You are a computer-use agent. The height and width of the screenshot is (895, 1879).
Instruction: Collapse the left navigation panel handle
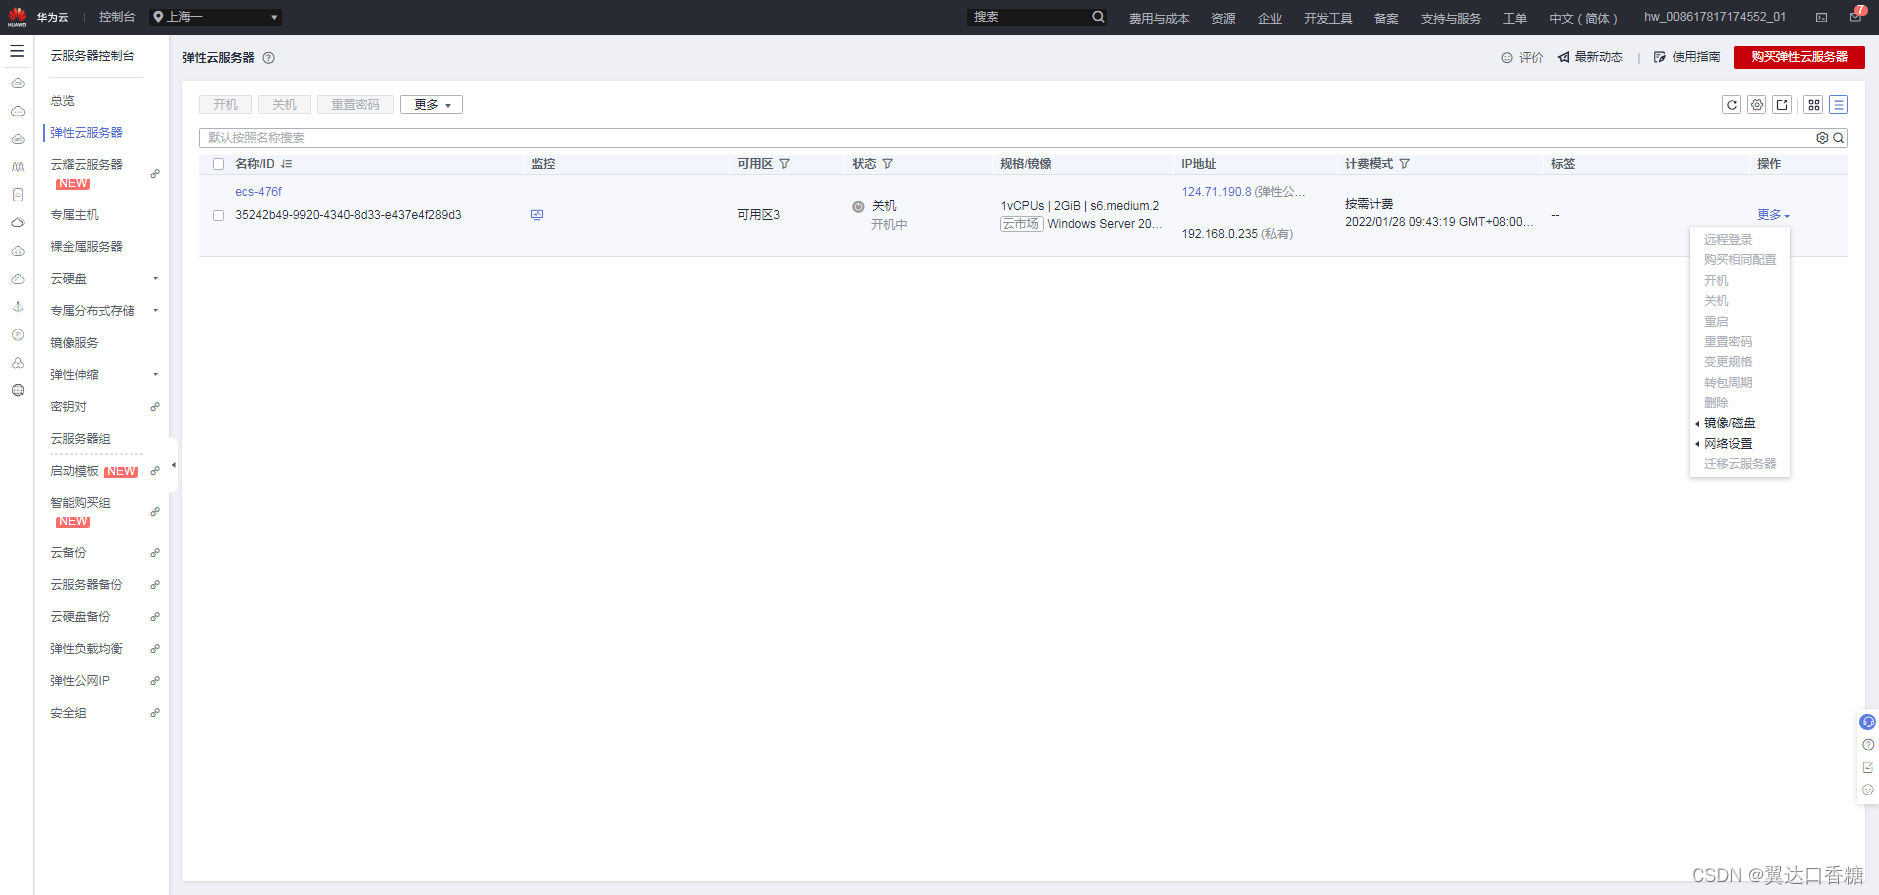tap(173, 465)
